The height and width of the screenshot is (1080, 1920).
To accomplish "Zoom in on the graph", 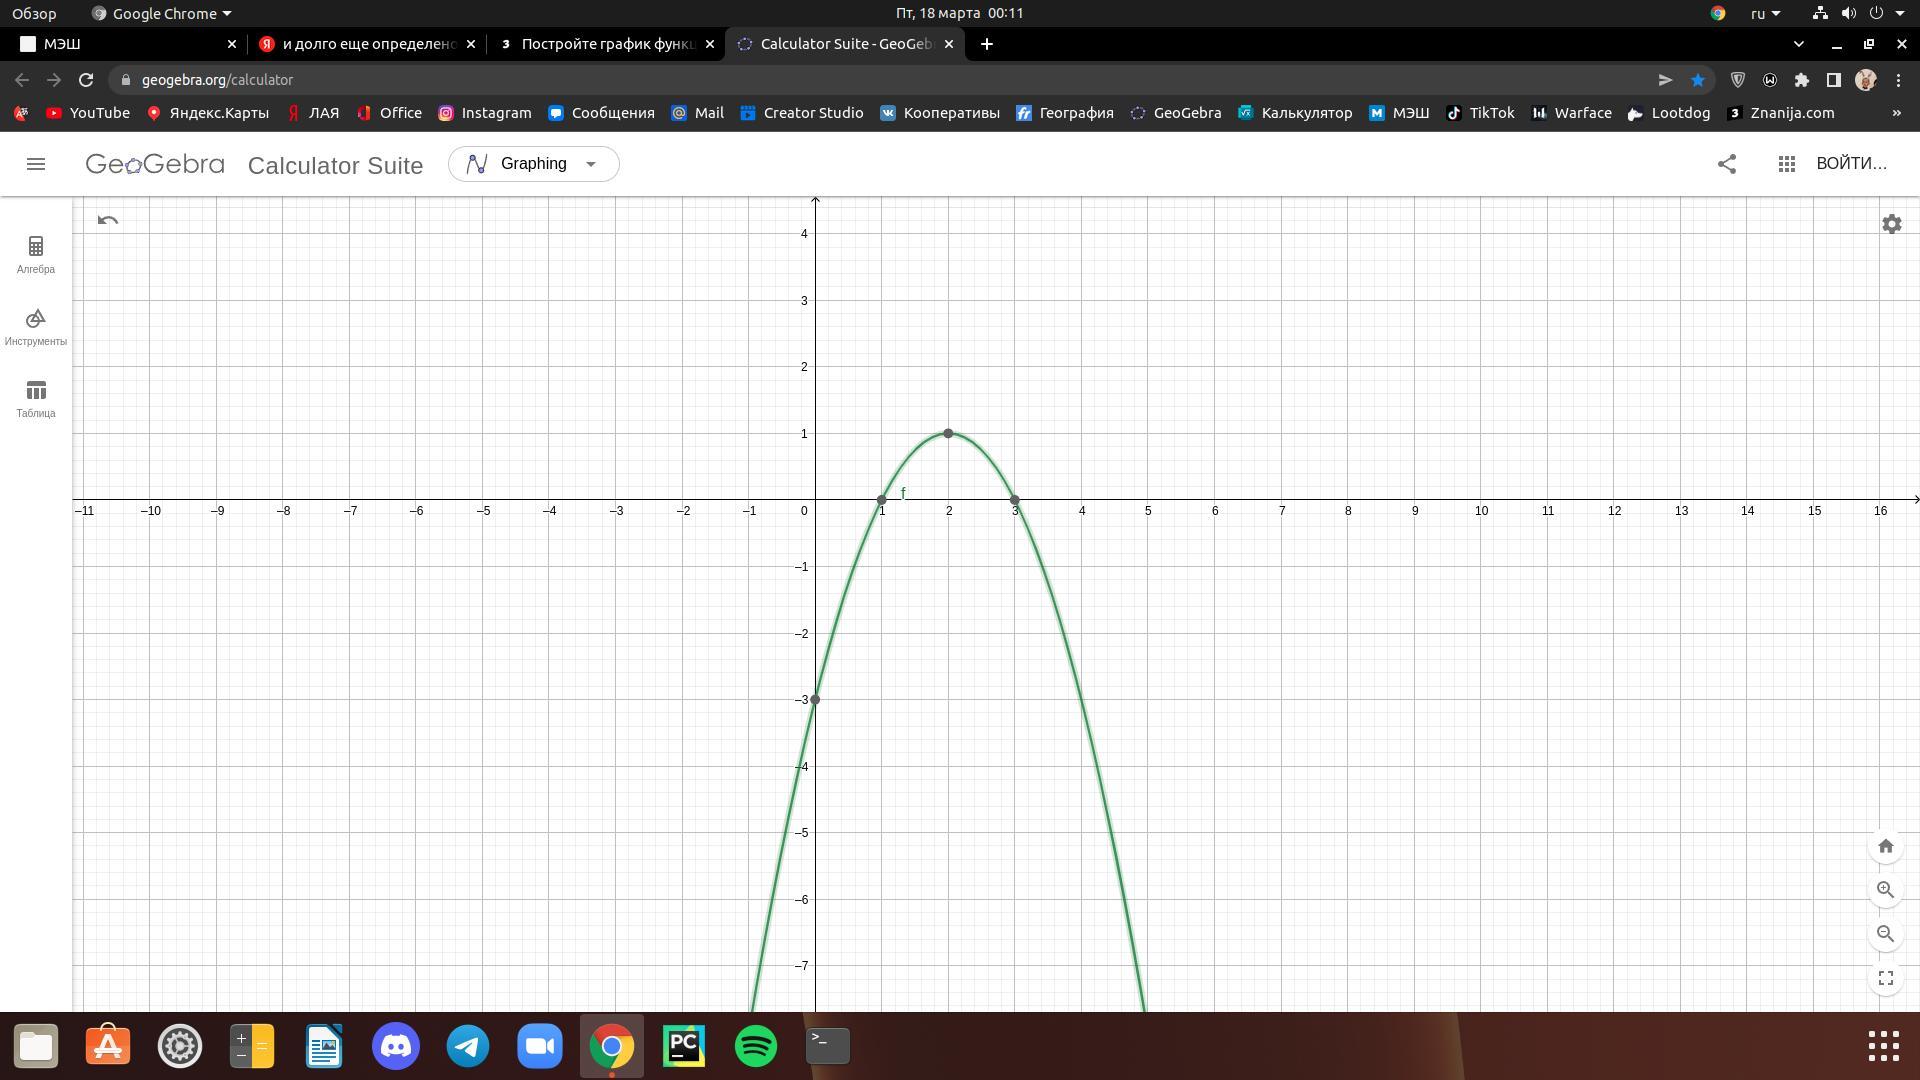I will (1885, 890).
